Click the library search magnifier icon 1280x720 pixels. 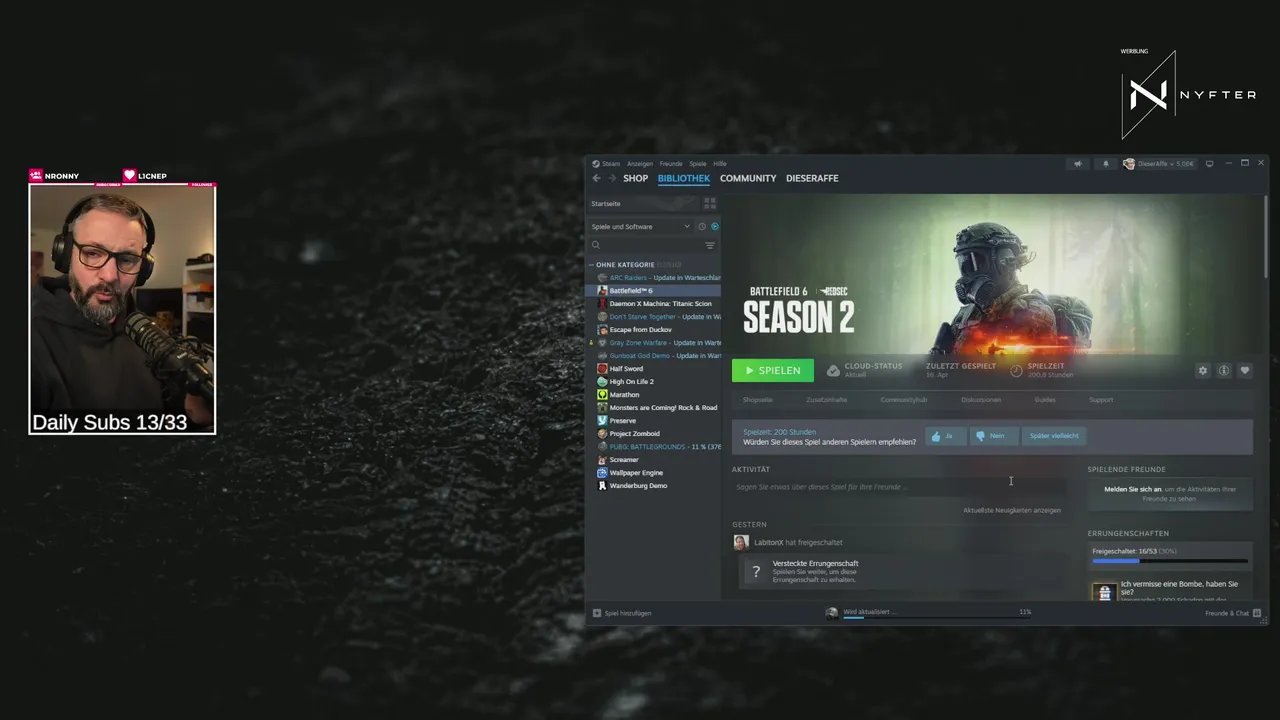tap(596, 245)
